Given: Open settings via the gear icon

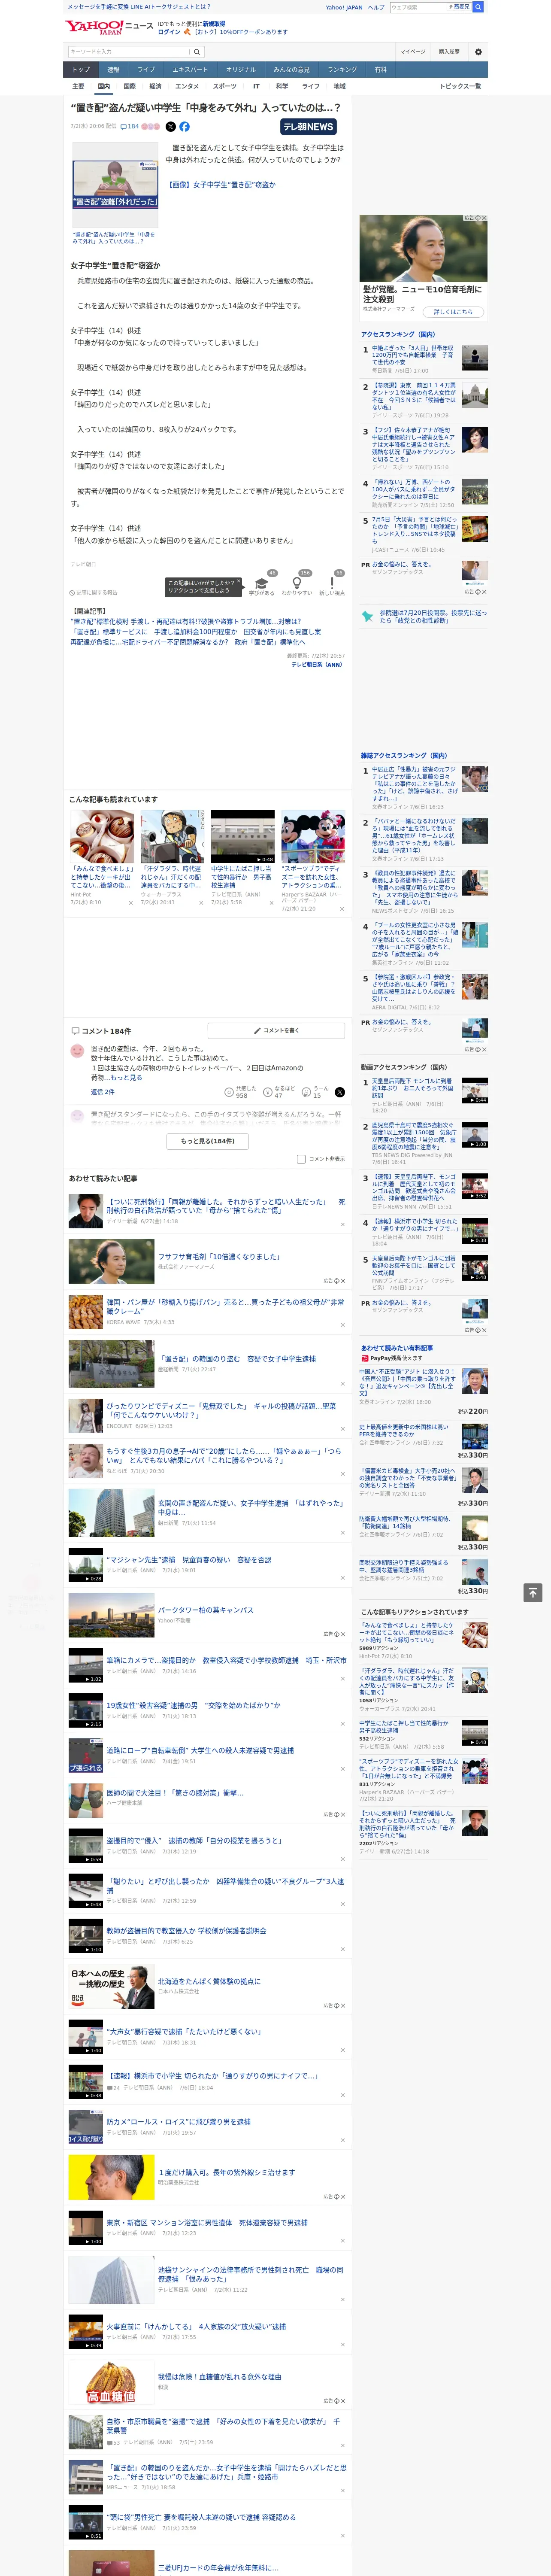Looking at the screenshot, I should (x=477, y=51).
